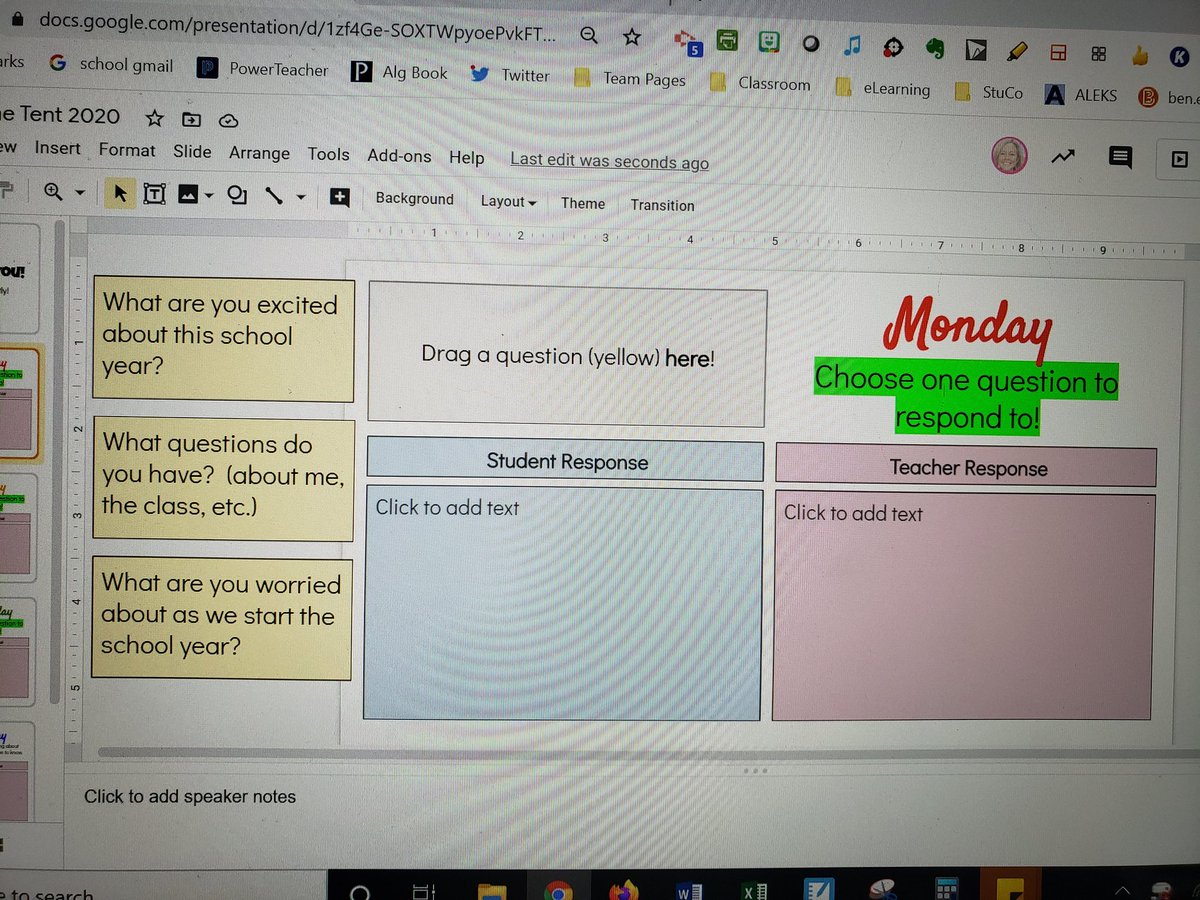Viewport: 1200px width, 900px height.
Task: Bookmark this page with the address bar star
Action: click(632, 36)
